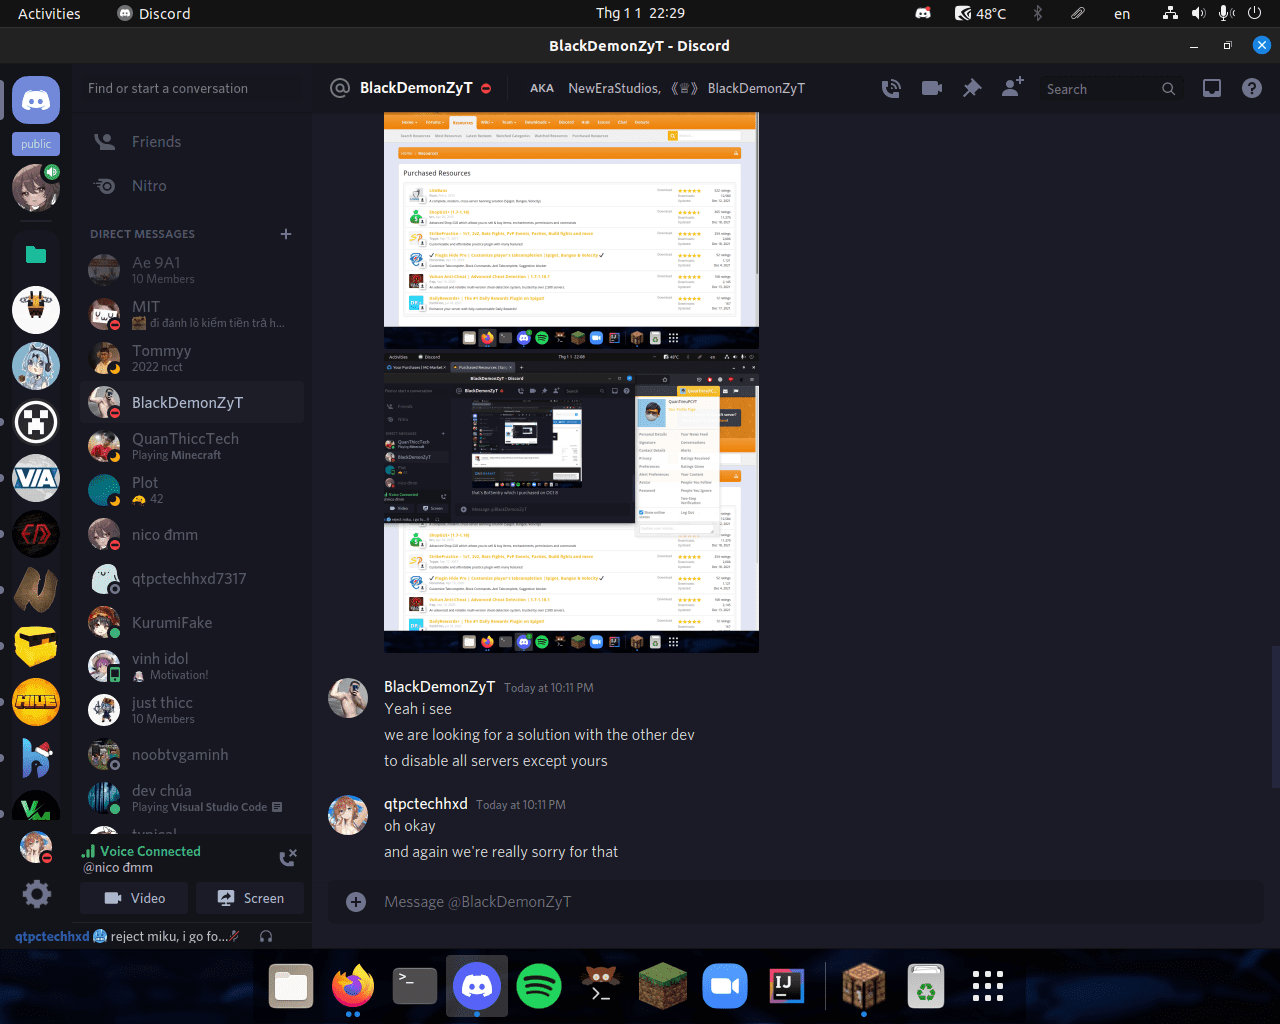Open the Discord inbox
This screenshot has width=1280, height=1024.
click(x=1212, y=88)
